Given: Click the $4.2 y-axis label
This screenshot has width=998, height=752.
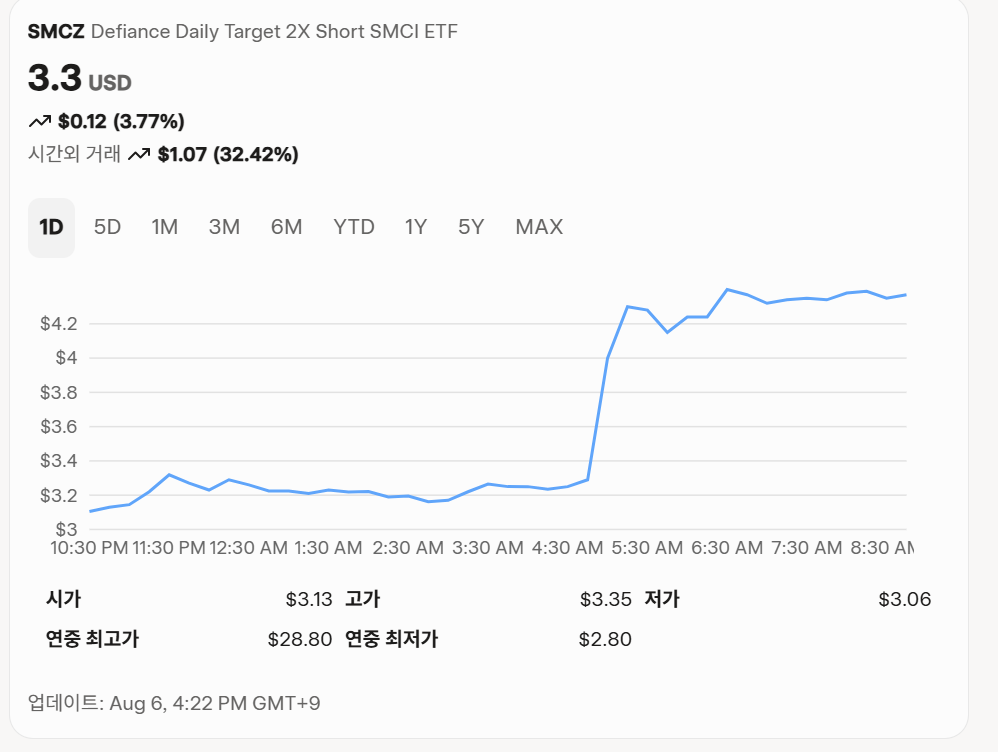Looking at the screenshot, I should (x=59, y=323).
